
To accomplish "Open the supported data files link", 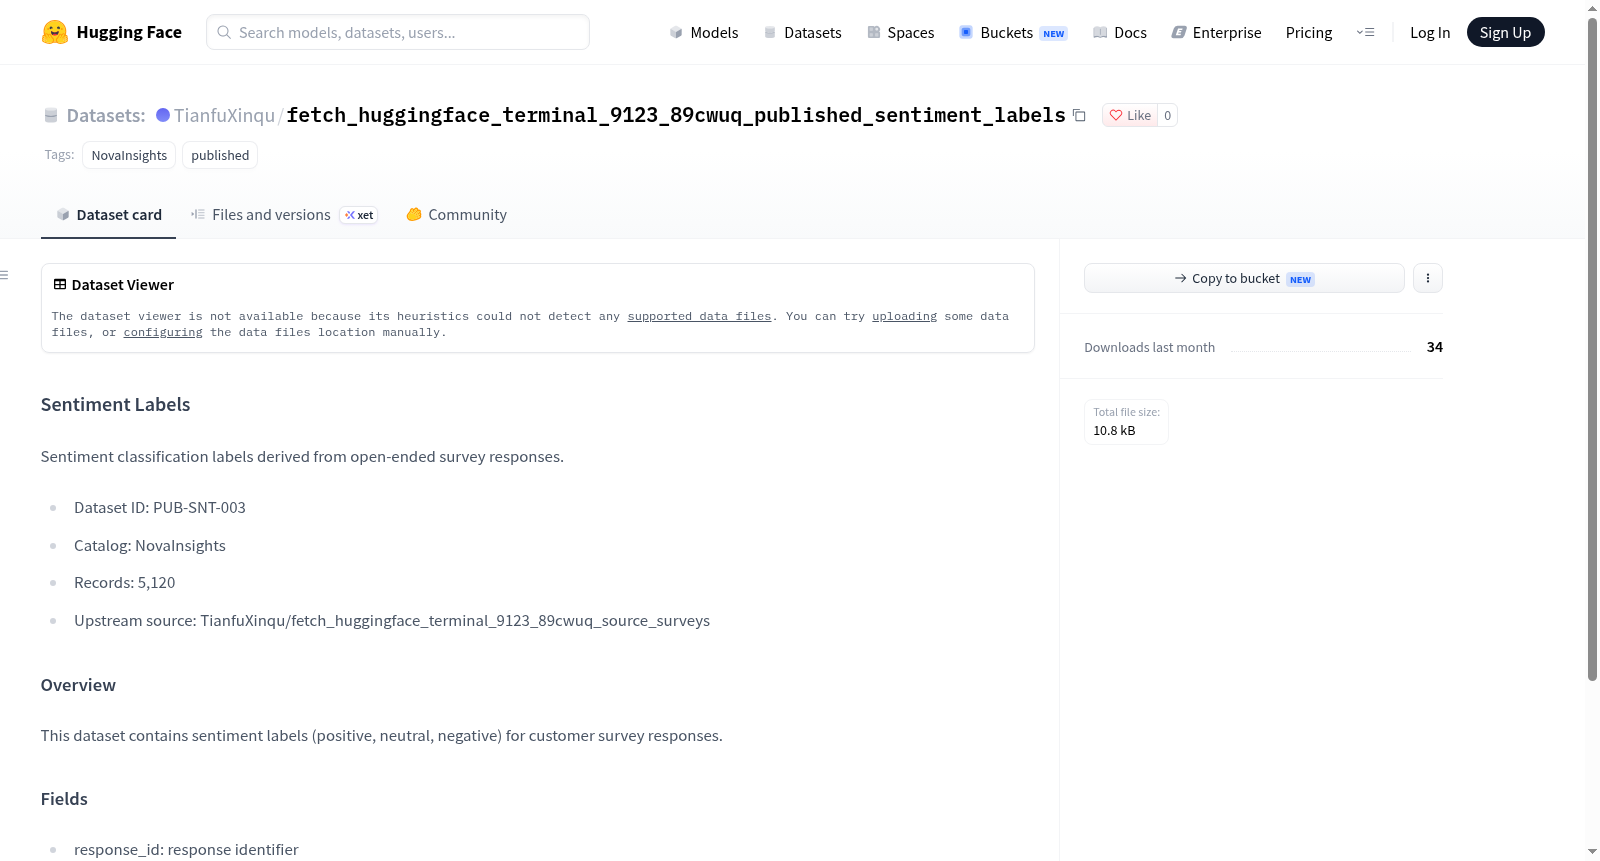I will pyautogui.click(x=699, y=316).
